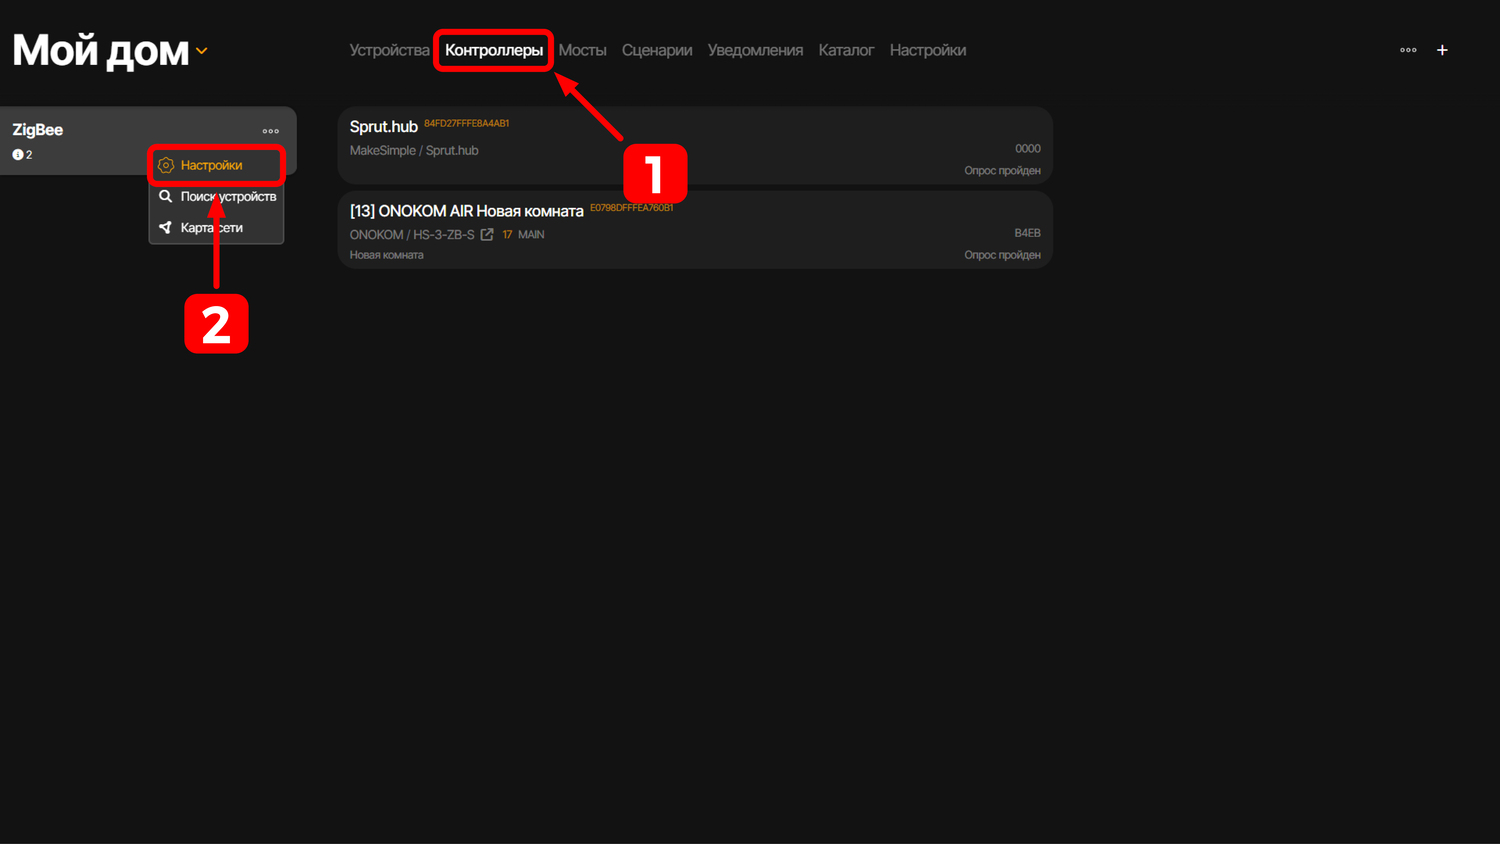Click external link icon beside HS-3-ZB-S
Screen dimensions: 1500x844
(x=487, y=235)
